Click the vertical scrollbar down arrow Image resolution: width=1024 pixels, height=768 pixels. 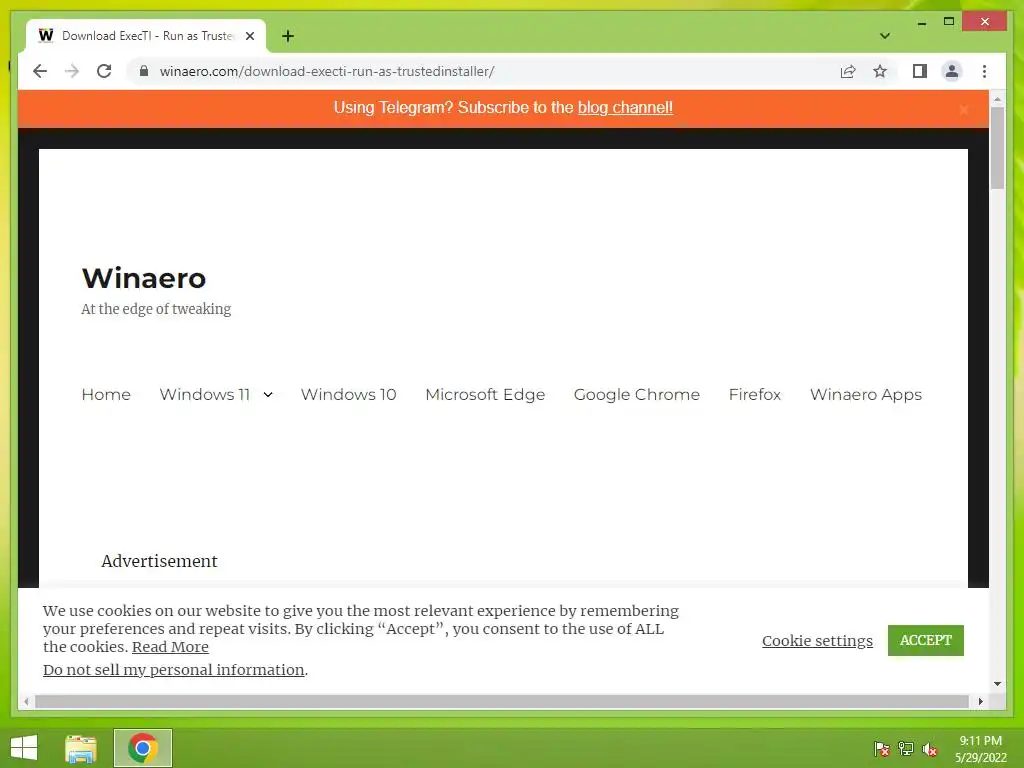tap(997, 684)
